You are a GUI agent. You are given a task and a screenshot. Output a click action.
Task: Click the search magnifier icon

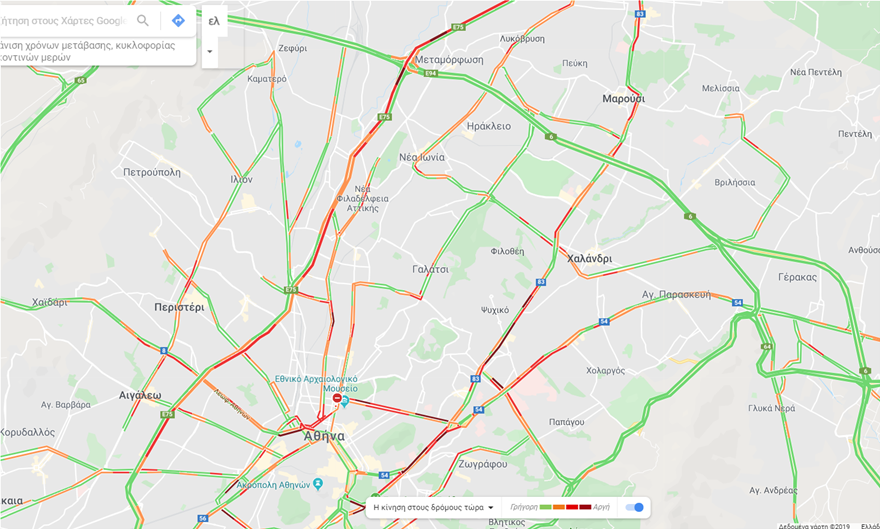143,21
